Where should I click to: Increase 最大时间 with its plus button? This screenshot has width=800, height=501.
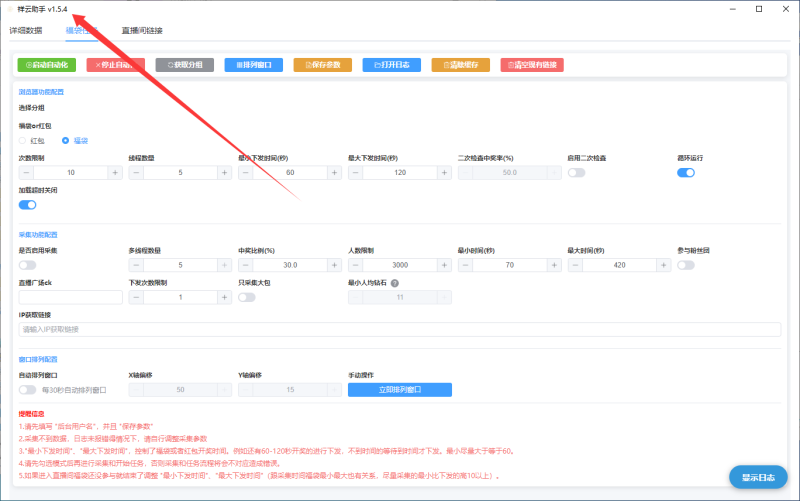tap(664, 265)
